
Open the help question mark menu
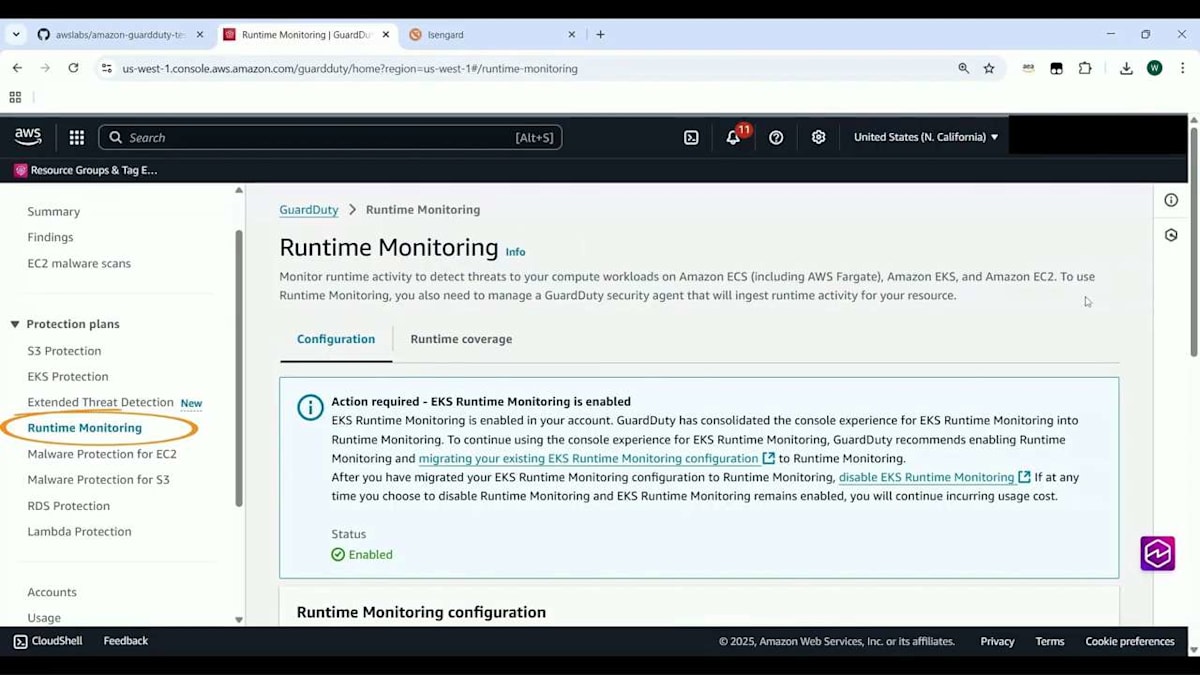click(x=776, y=138)
